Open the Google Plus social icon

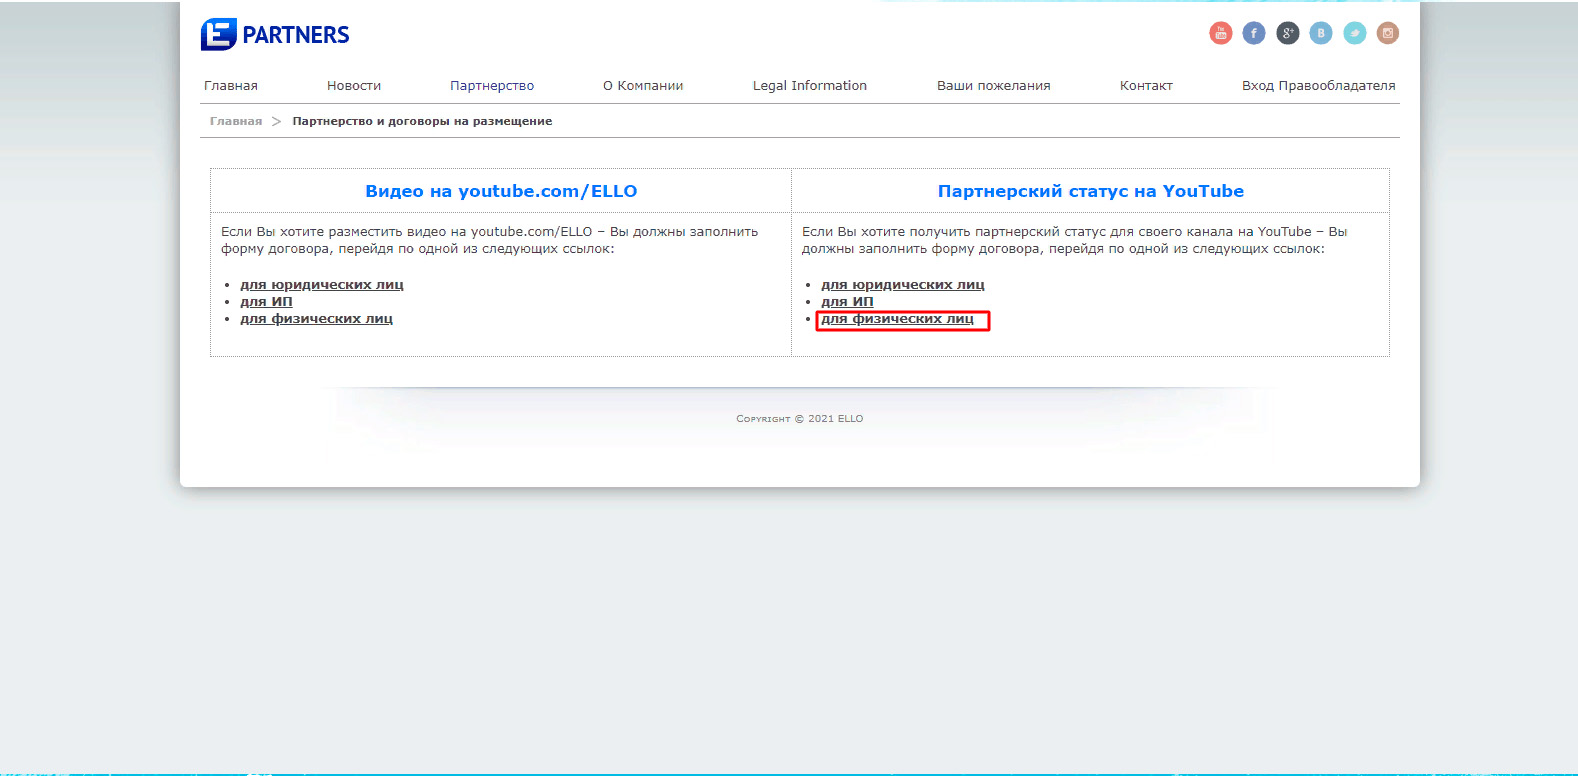[x=1287, y=33]
